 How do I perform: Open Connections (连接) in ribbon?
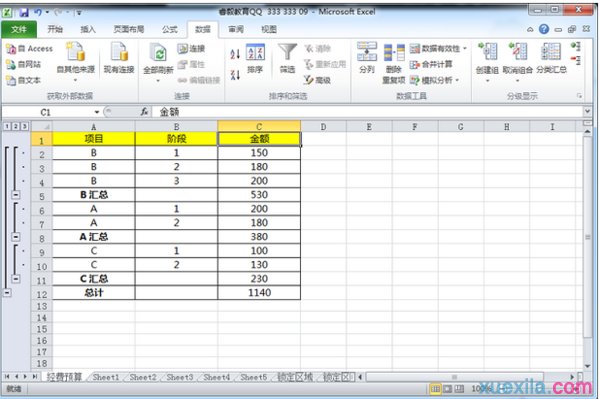coord(191,49)
